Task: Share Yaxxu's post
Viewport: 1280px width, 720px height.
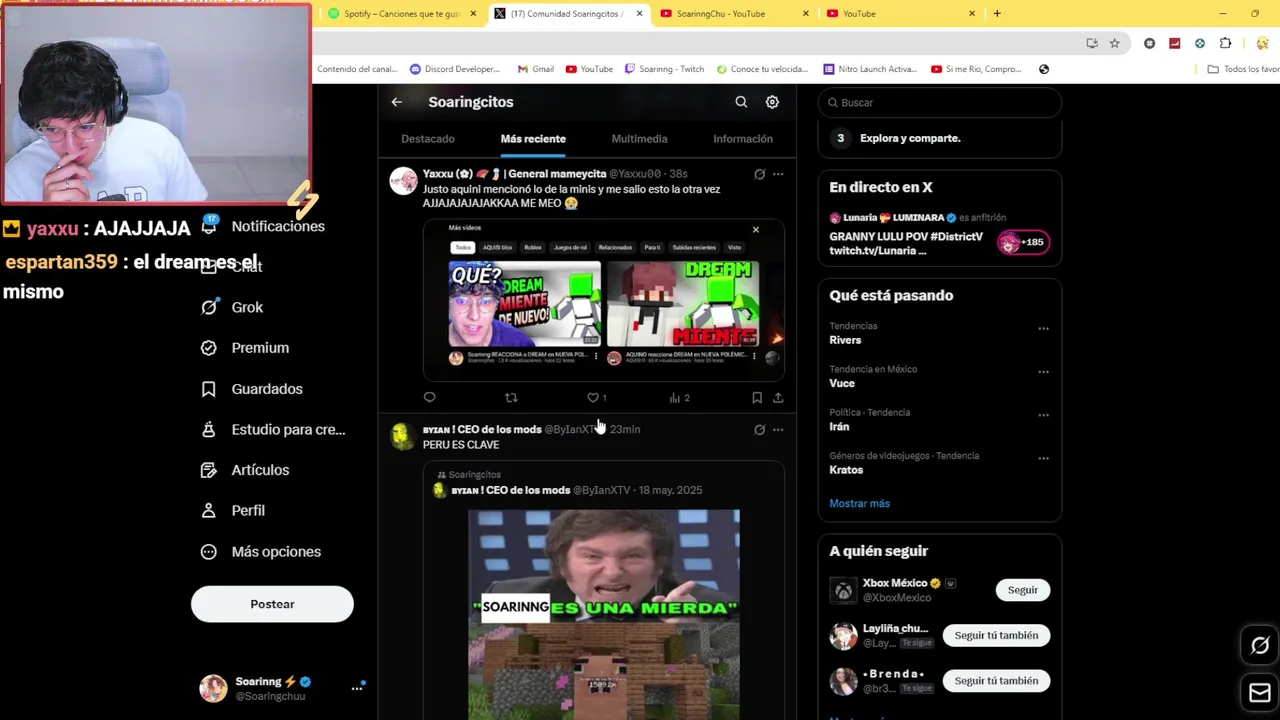Action: coord(778,398)
